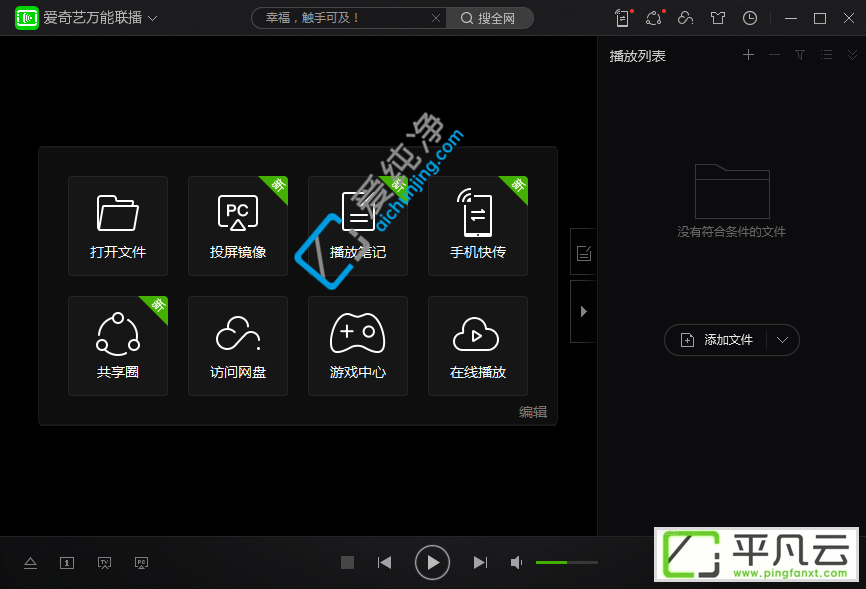The height and width of the screenshot is (589, 866).
Task: Minimize the player window
Action: click(x=791, y=18)
